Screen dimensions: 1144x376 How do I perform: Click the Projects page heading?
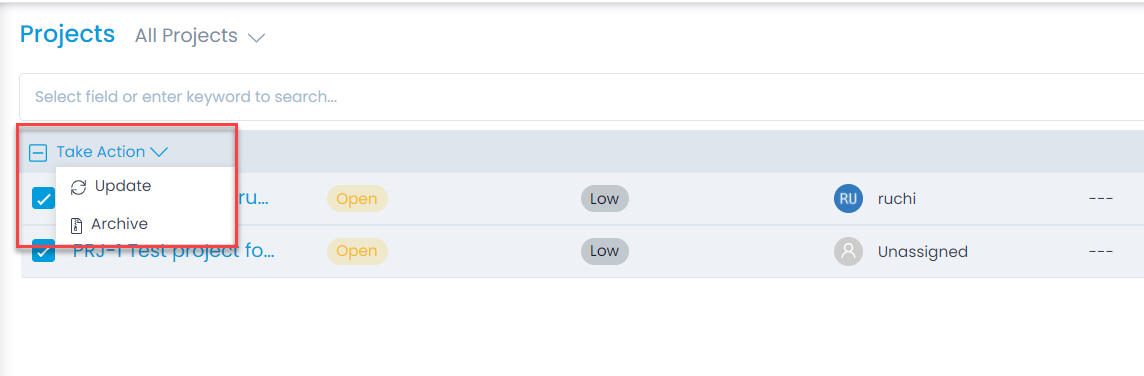(67, 34)
